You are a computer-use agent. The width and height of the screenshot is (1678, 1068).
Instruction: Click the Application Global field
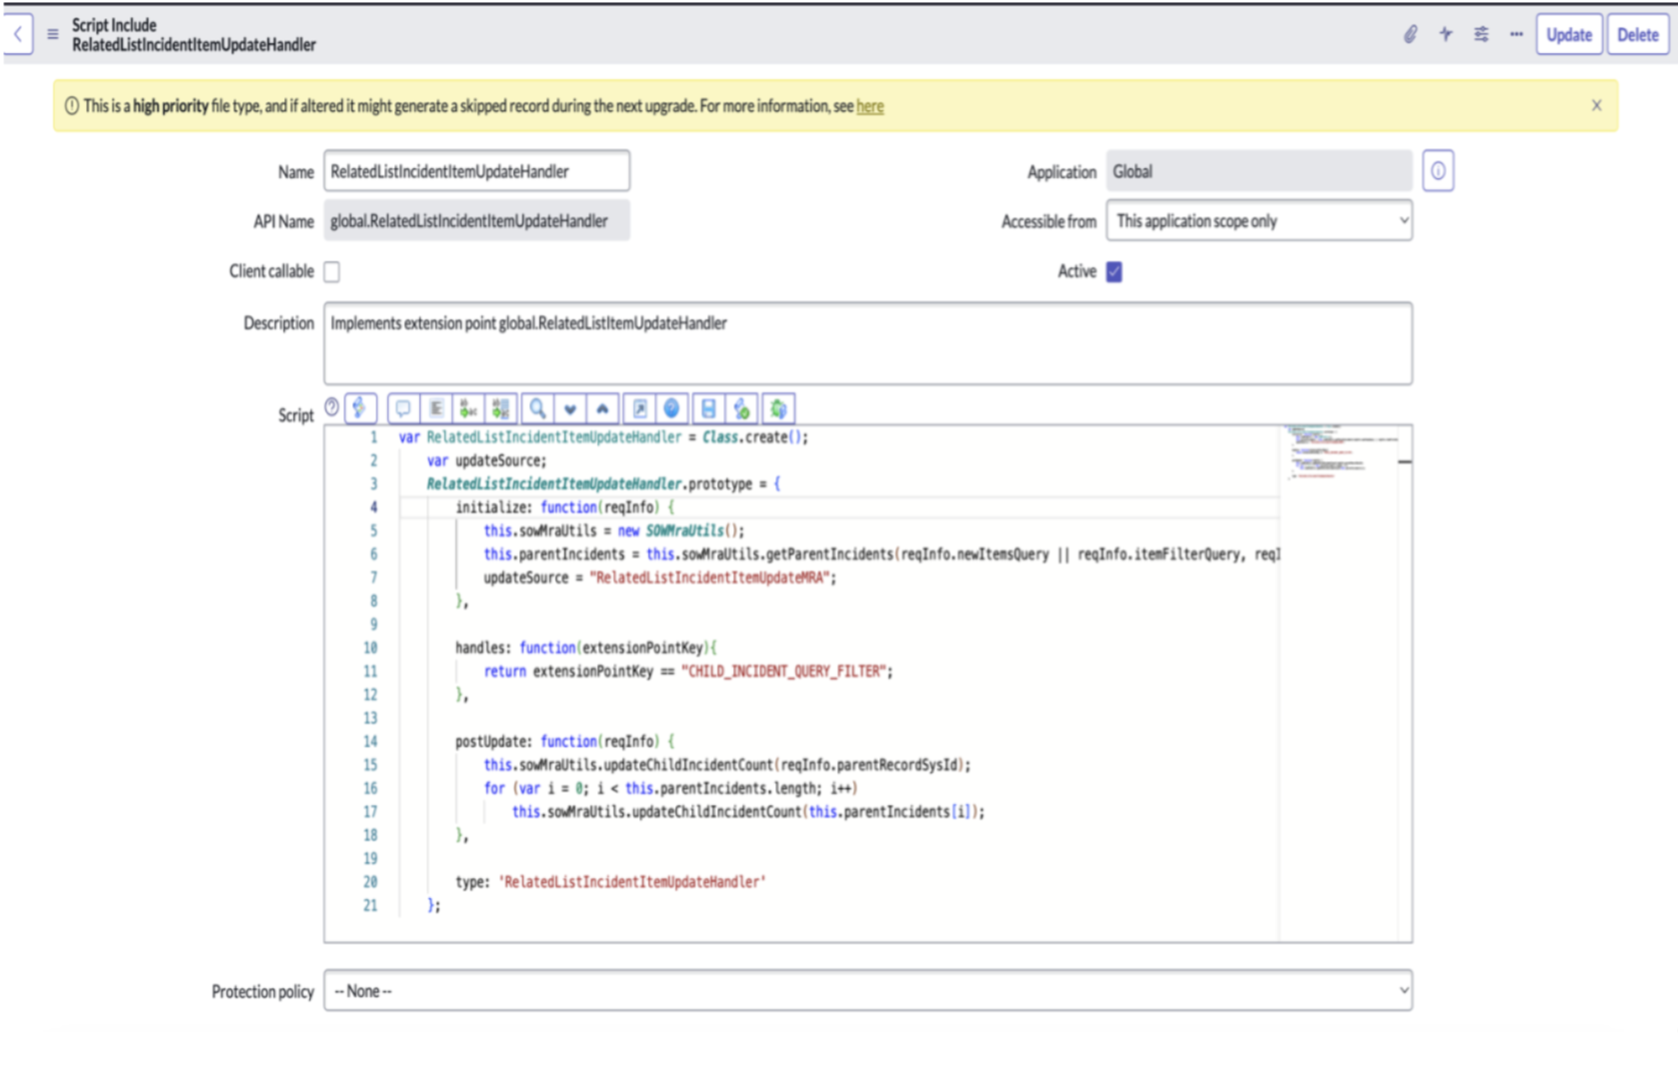click(1259, 171)
